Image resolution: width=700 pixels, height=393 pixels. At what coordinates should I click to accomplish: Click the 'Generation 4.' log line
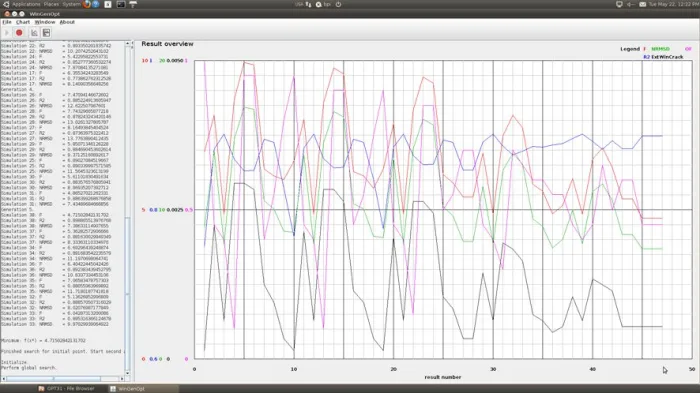click(17, 89)
